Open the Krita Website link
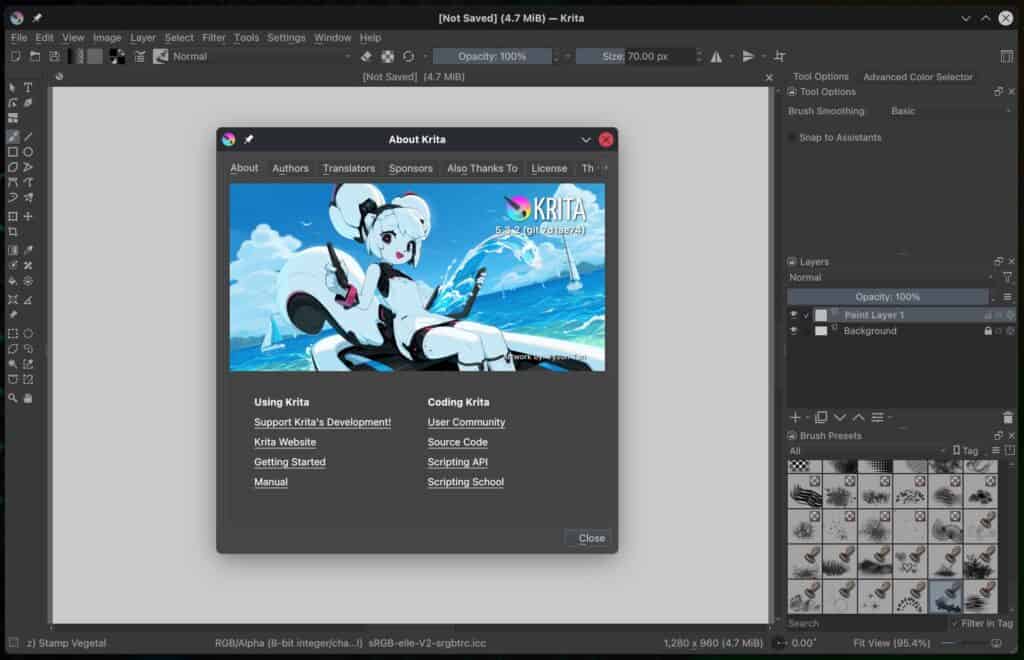Screen dimensions: 1024x660 285,442
